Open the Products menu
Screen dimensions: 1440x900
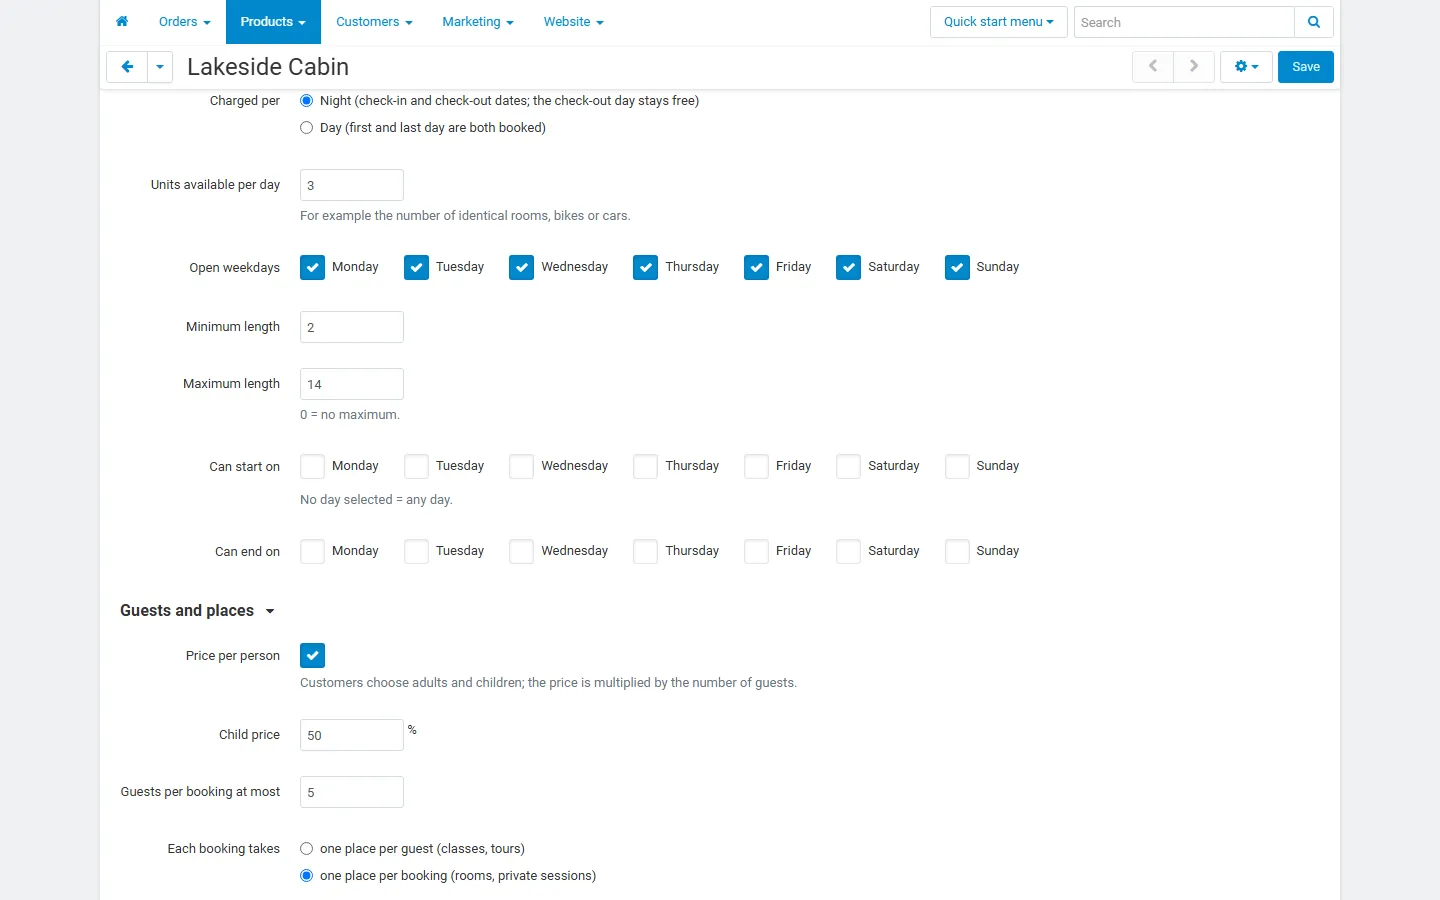pos(273,22)
